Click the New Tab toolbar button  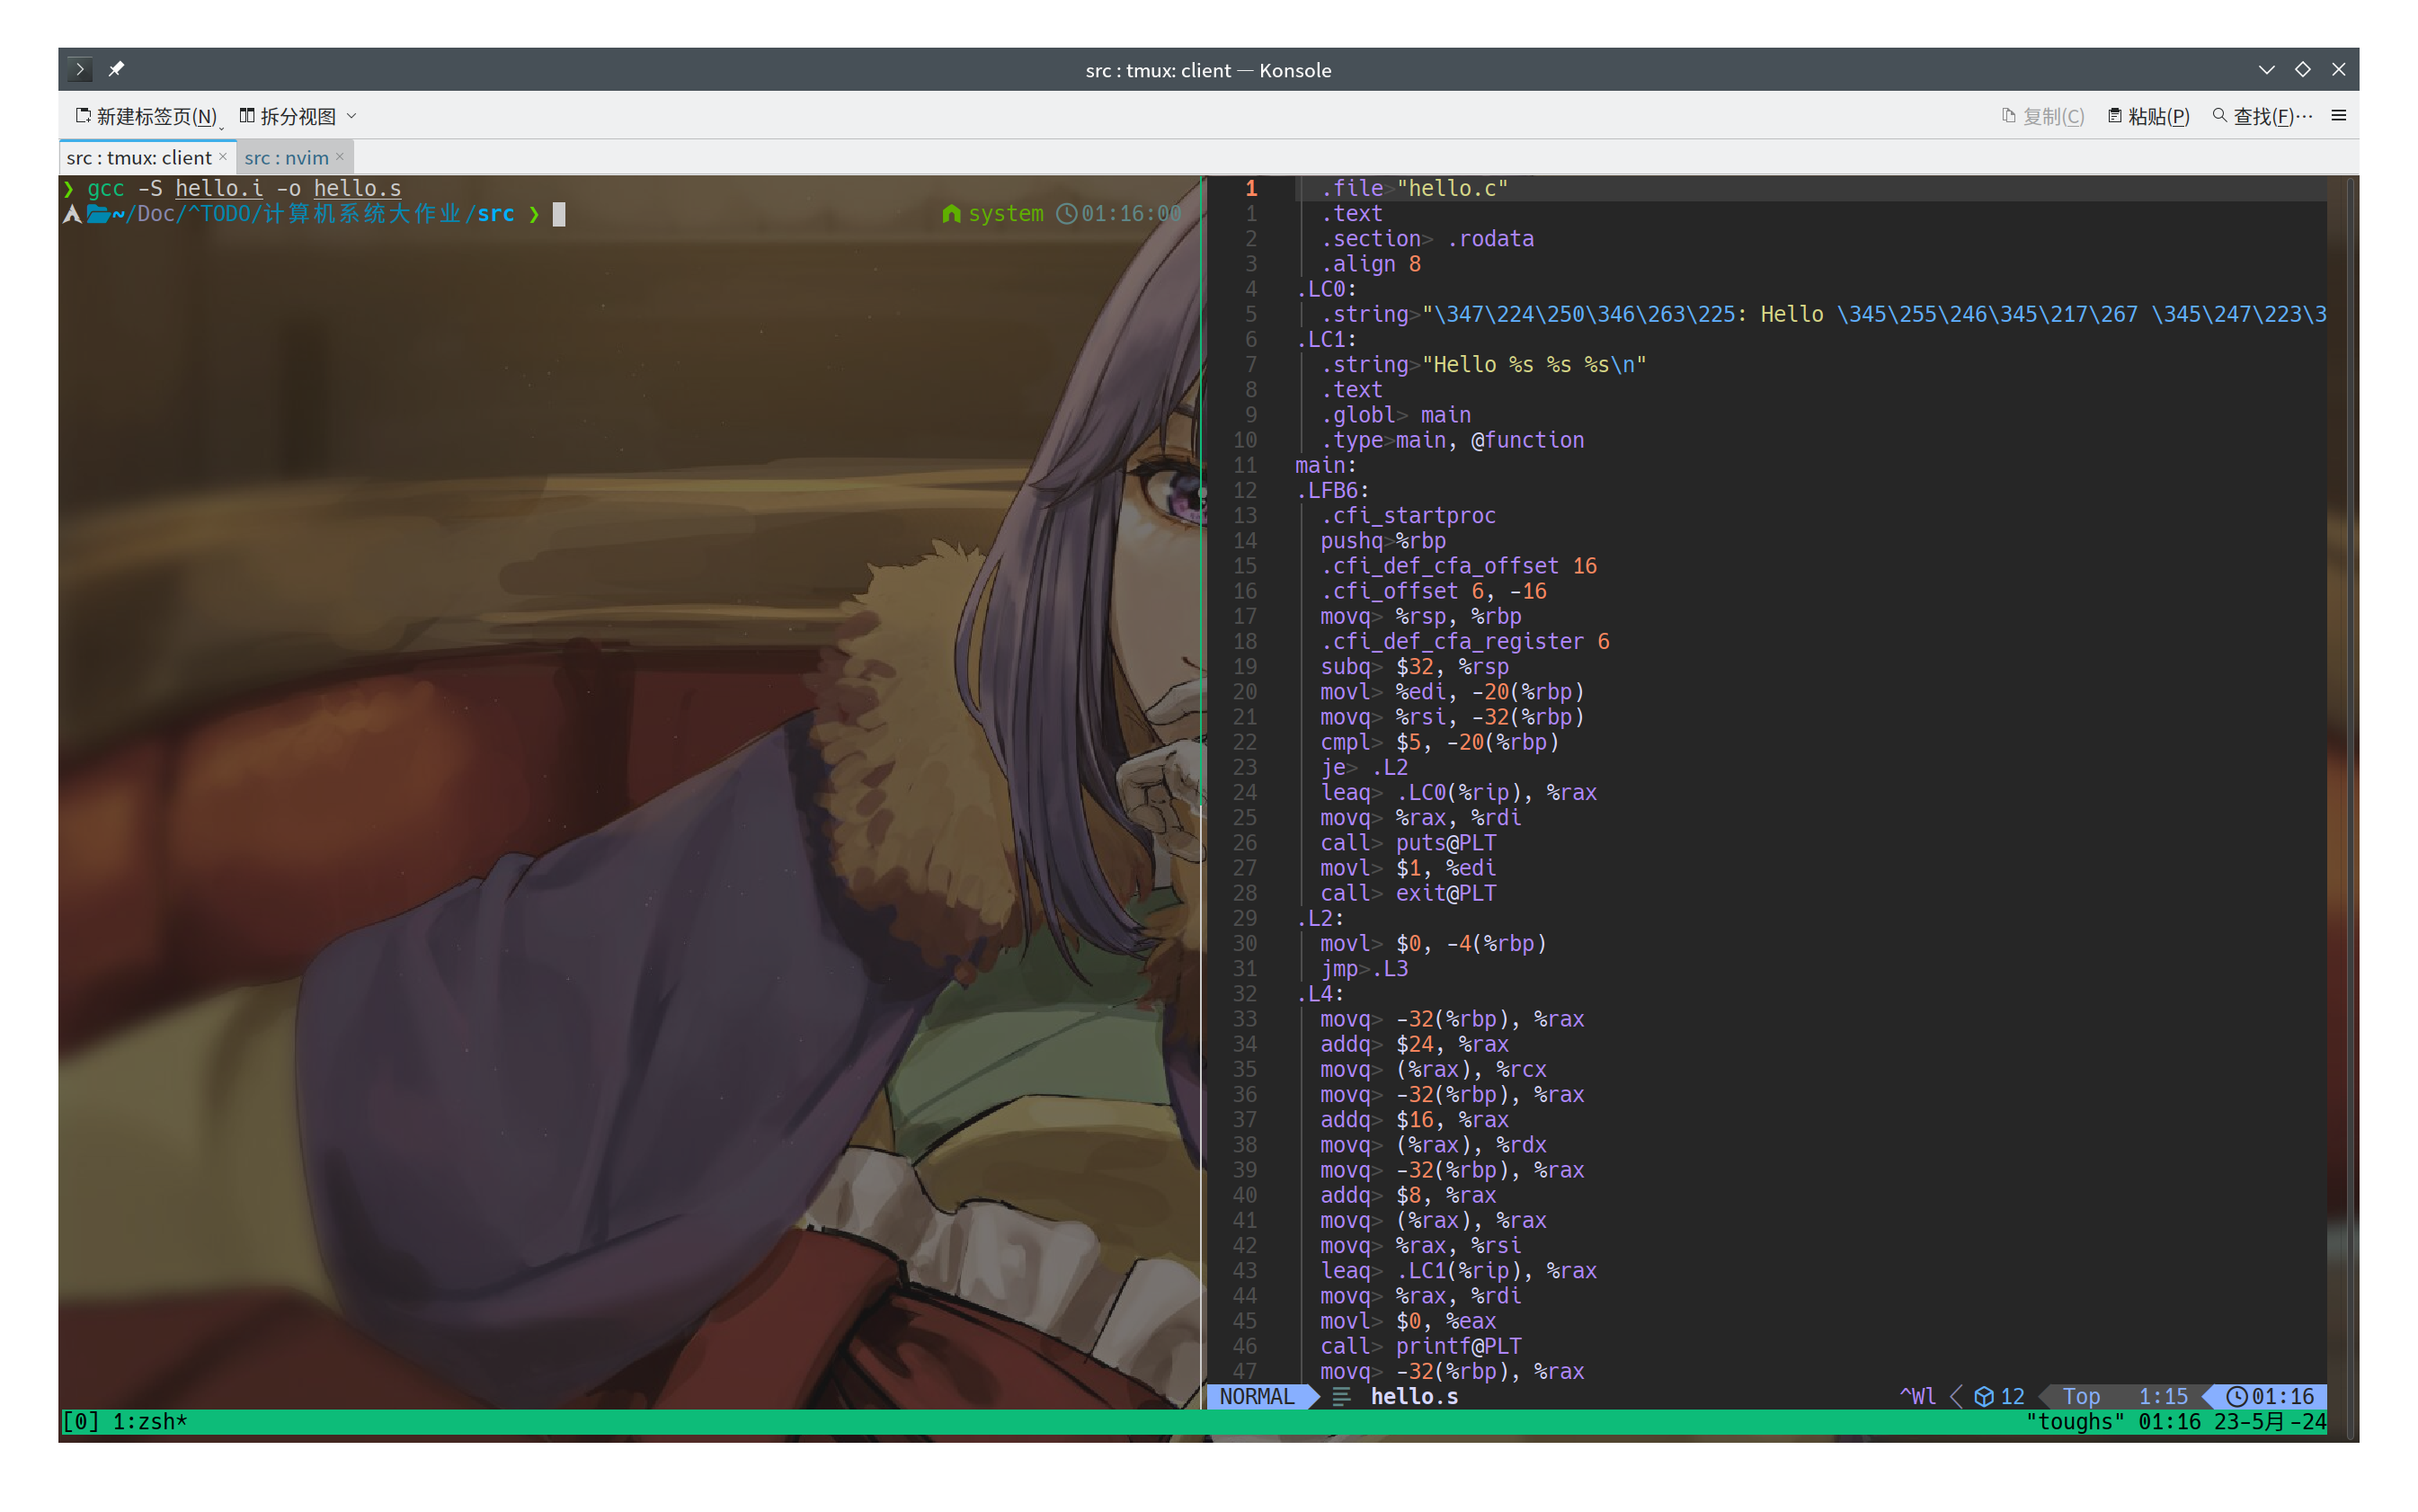pyautogui.click(x=146, y=116)
